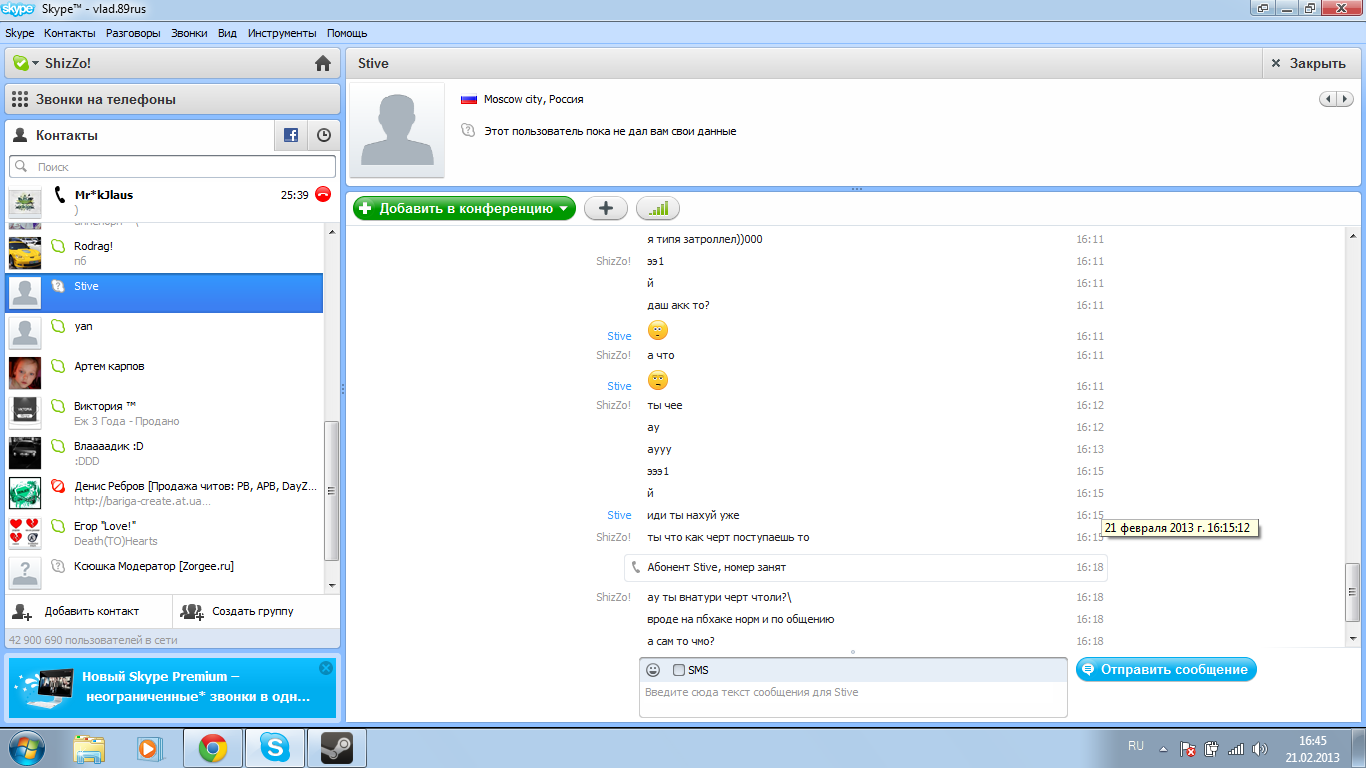Image resolution: width=1366 pixels, height=768 pixels.
Task: Open the Контакты menu
Action: 70,33
